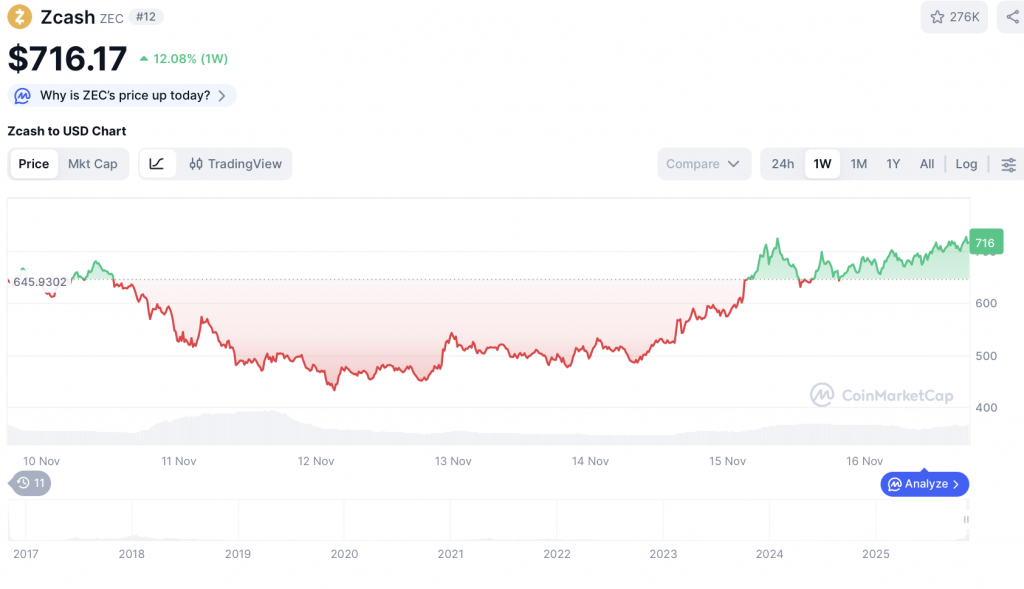Click the range slider handle on timeline
This screenshot has height=589, width=1024.
coord(966,519)
